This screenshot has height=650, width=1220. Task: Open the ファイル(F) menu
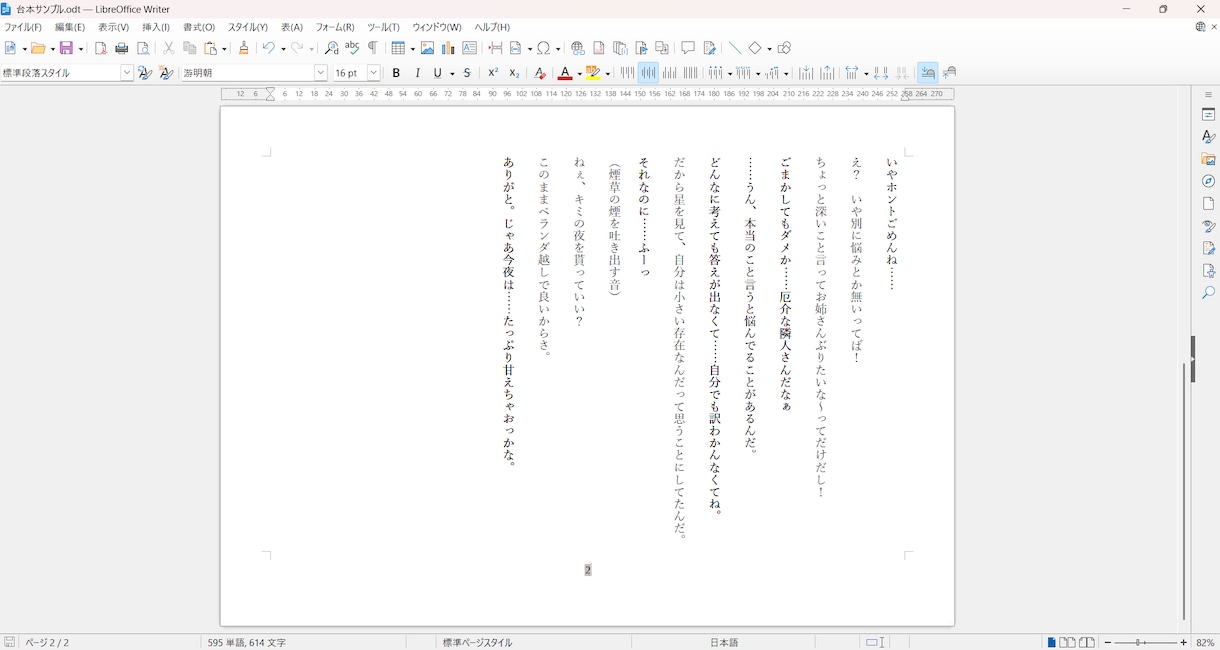[x=23, y=27]
